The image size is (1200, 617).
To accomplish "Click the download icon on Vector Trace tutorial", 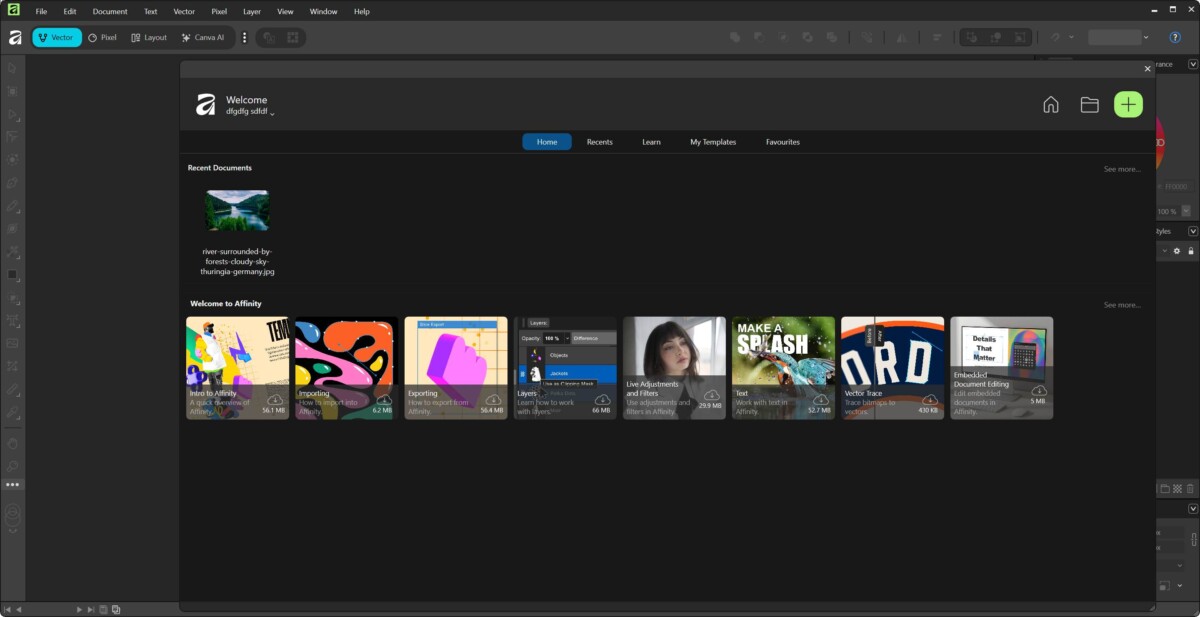I will tap(929, 400).
